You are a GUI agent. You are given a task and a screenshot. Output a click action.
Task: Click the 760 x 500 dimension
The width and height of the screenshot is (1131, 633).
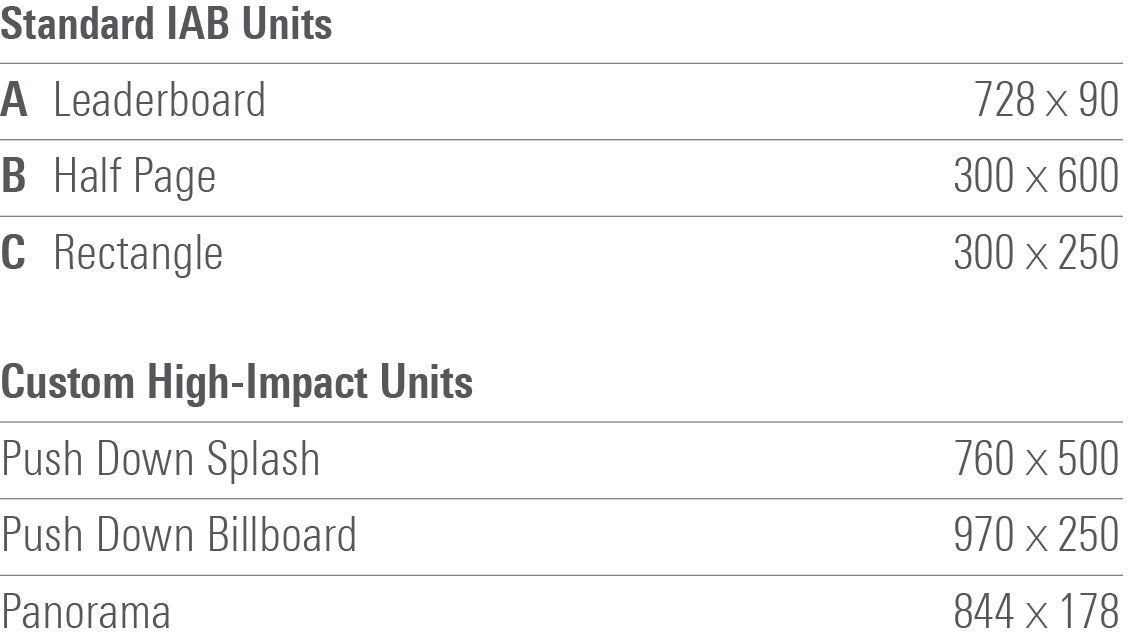click(1036, 459)
